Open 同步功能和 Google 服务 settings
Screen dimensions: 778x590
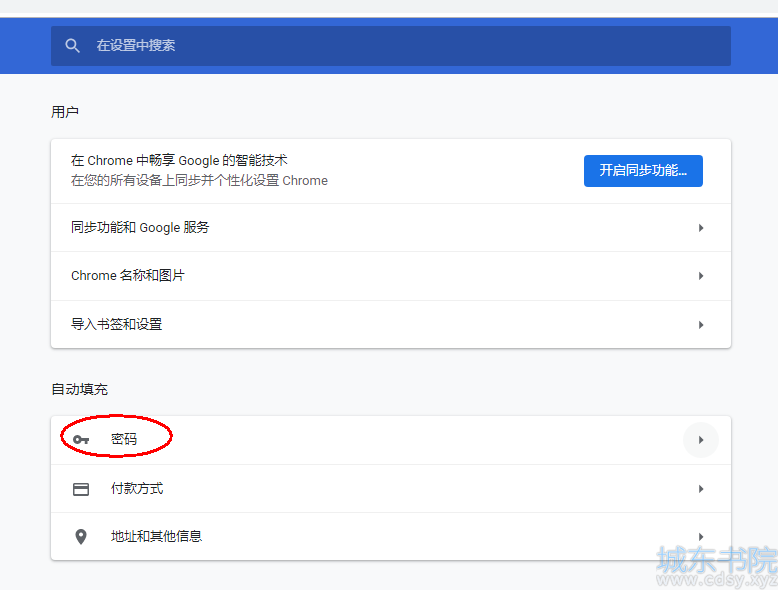click(390, 228)
